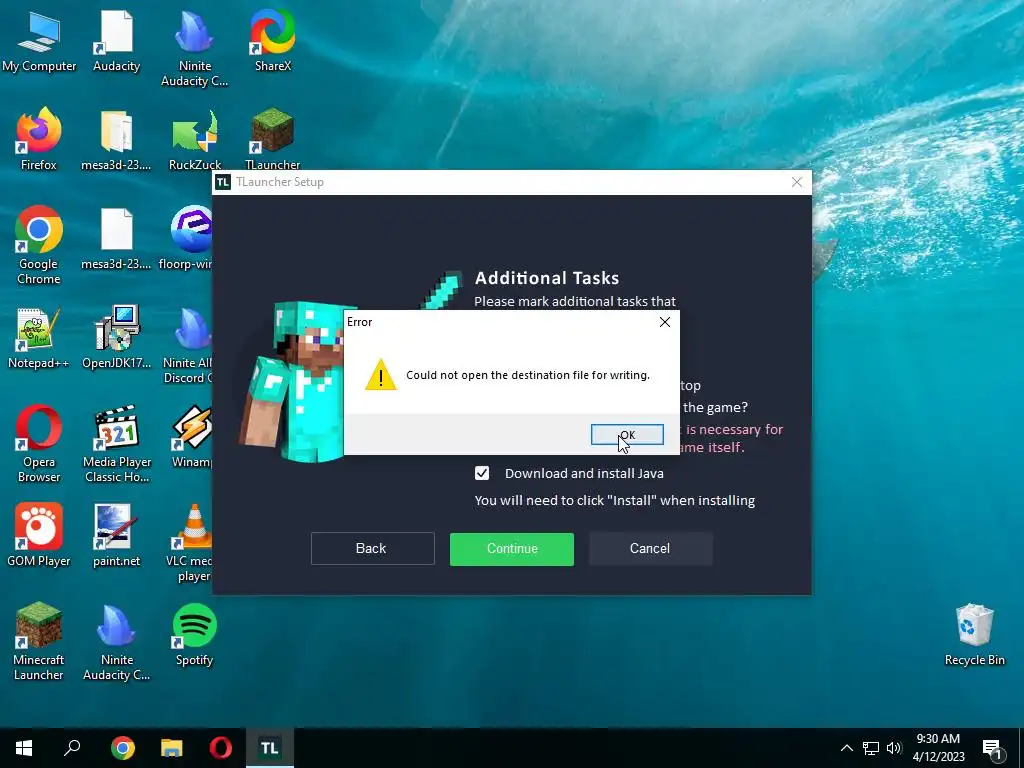The width and height of the screenshot is (1024, 768).
Task: Select GOM Player desktop icon
Action: coord(39,536)
